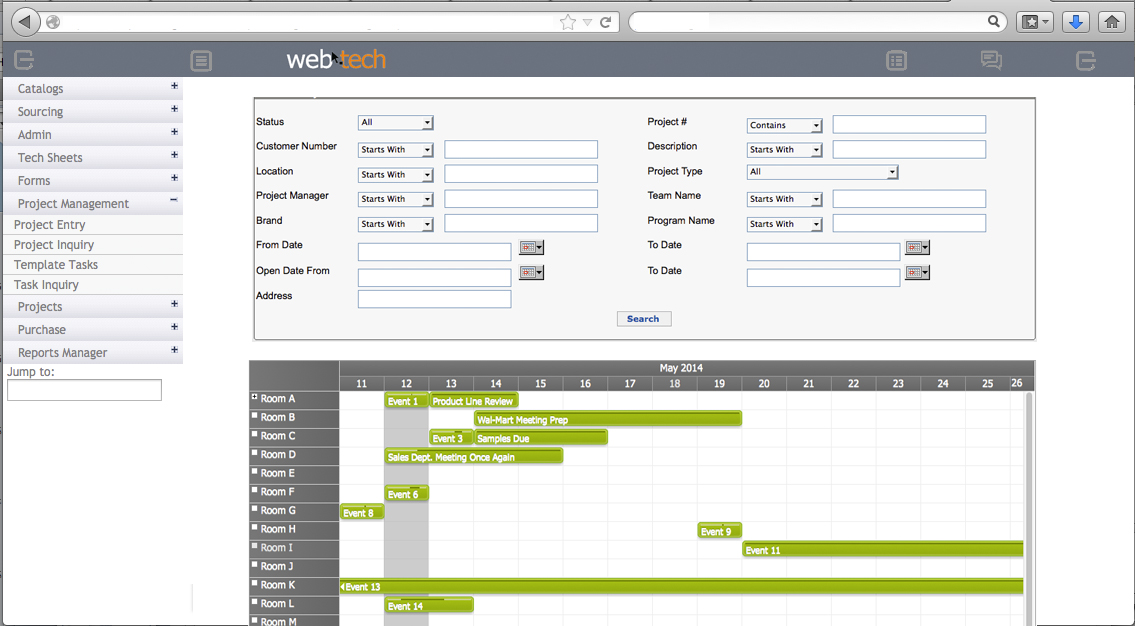Toggle the Room D row marker
Image resolution: width=1135 pixels, height=626 pixels.
click(255, 453)
